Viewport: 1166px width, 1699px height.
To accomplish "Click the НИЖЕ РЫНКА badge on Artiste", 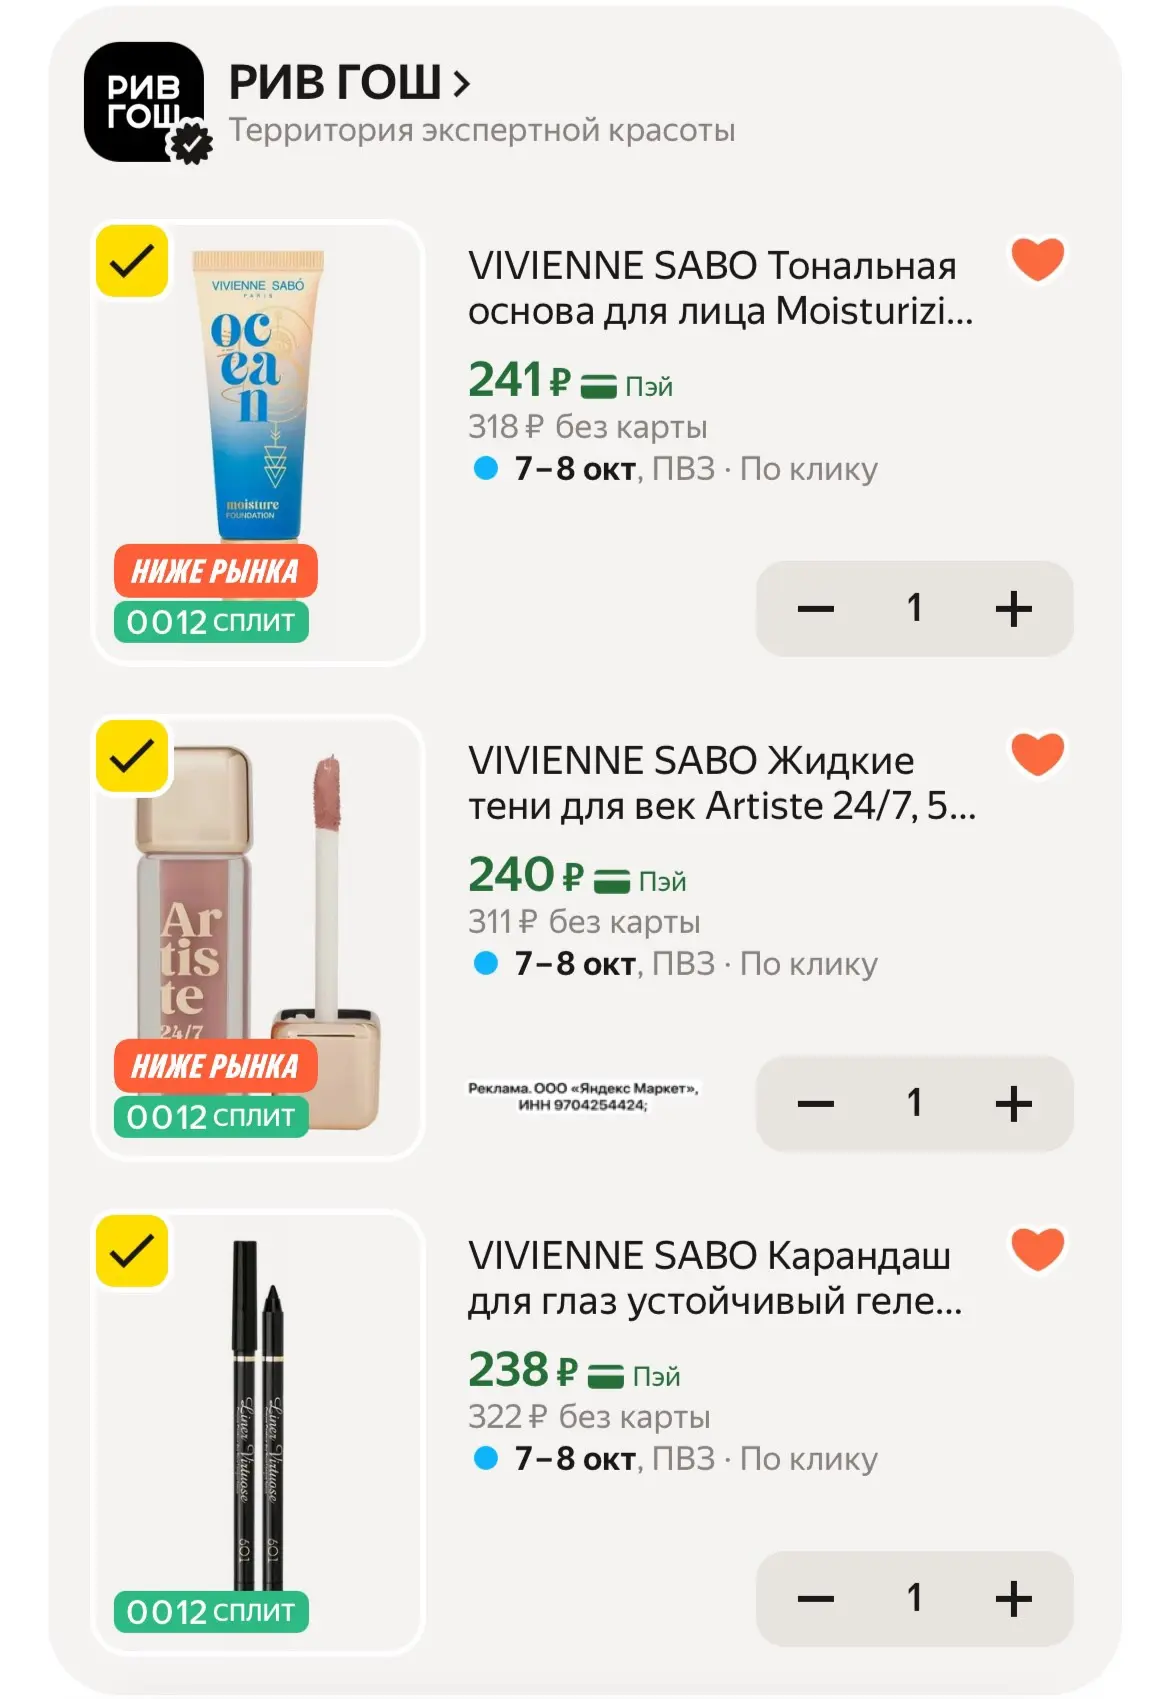I will pos(216,1066).
